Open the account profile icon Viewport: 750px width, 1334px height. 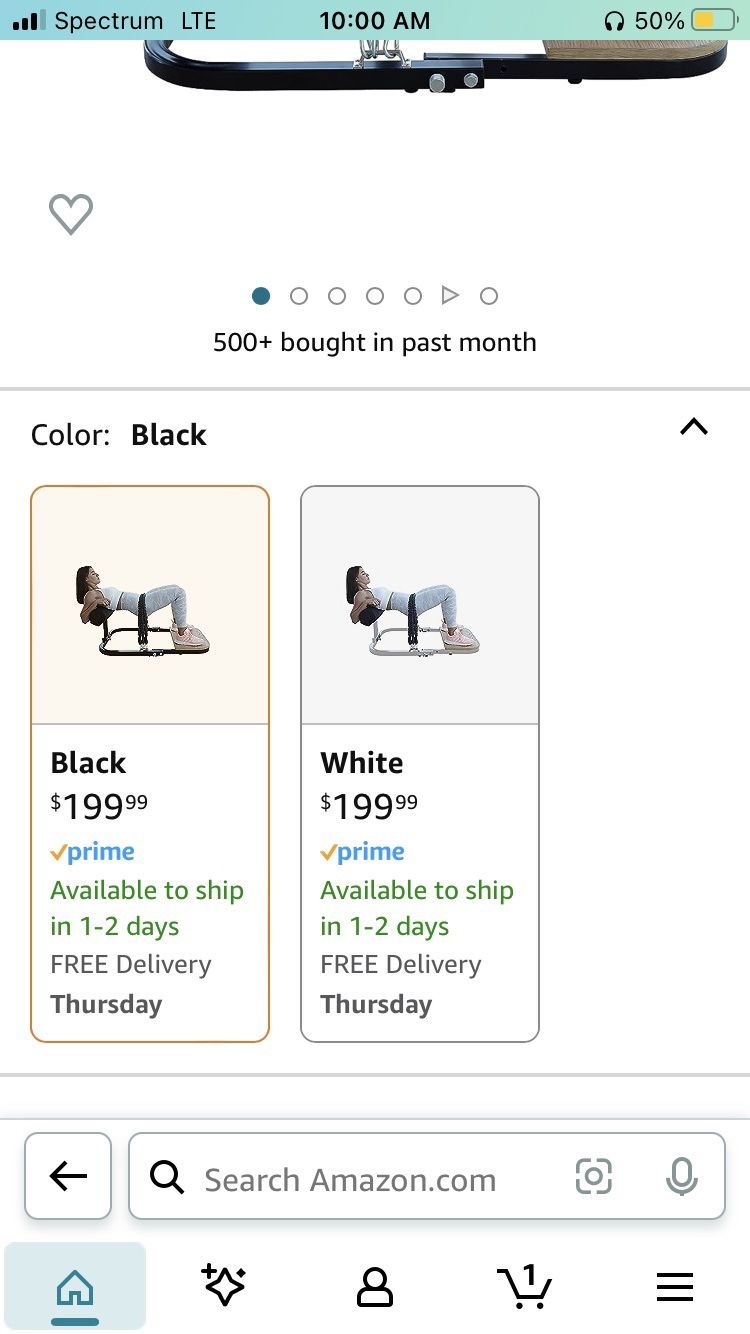click(375, 1286)
